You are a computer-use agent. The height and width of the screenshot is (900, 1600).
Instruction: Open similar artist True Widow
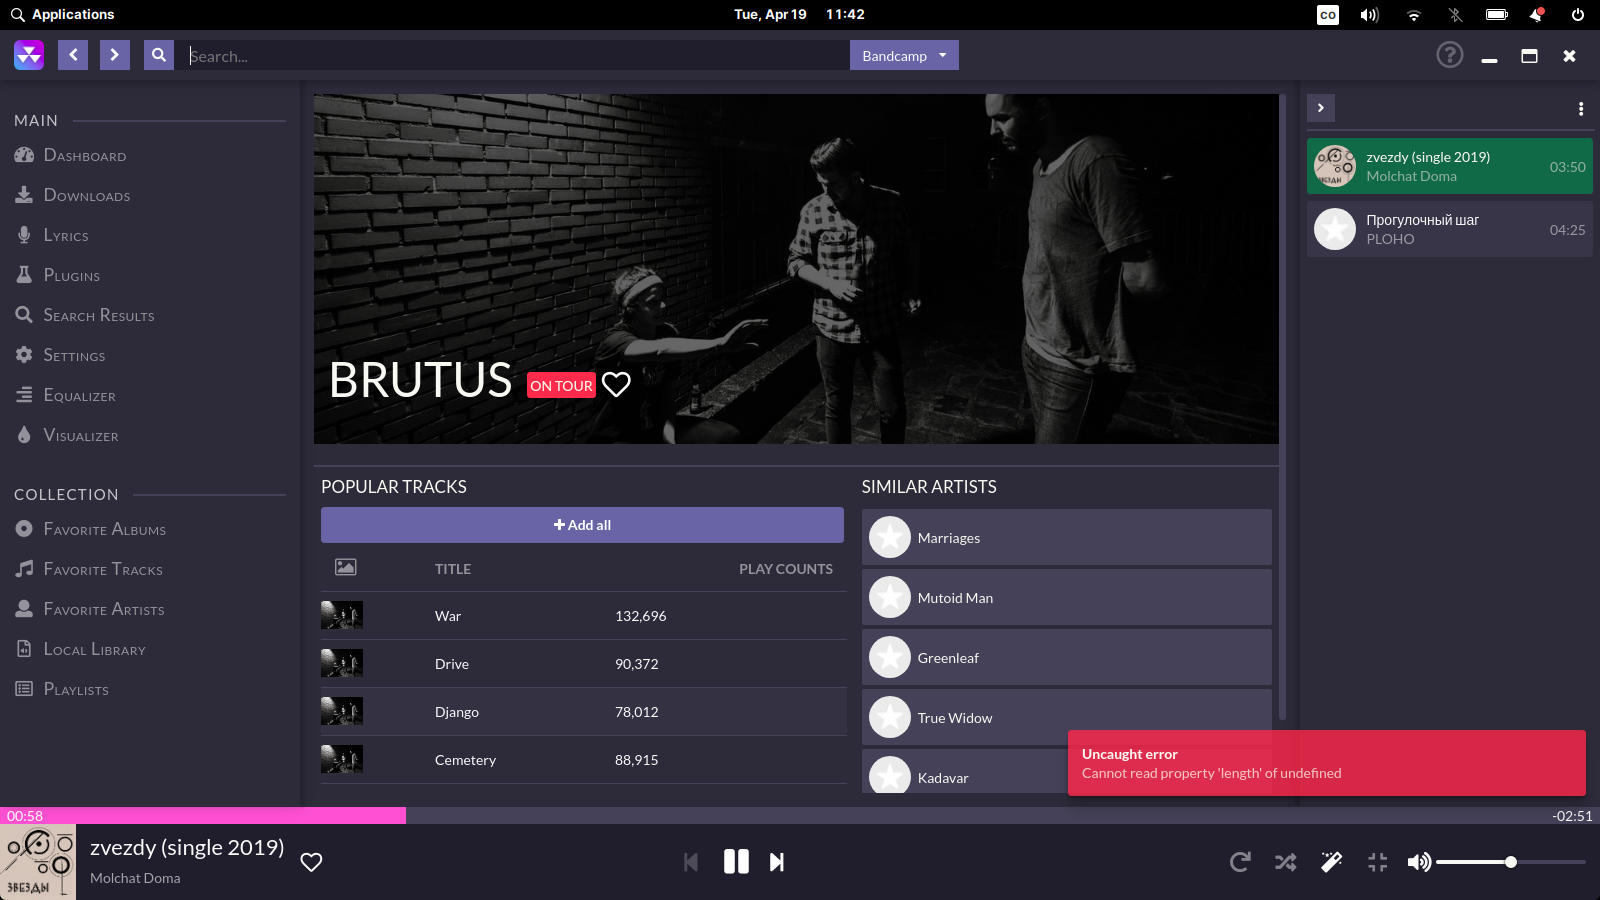point(1067,717)
